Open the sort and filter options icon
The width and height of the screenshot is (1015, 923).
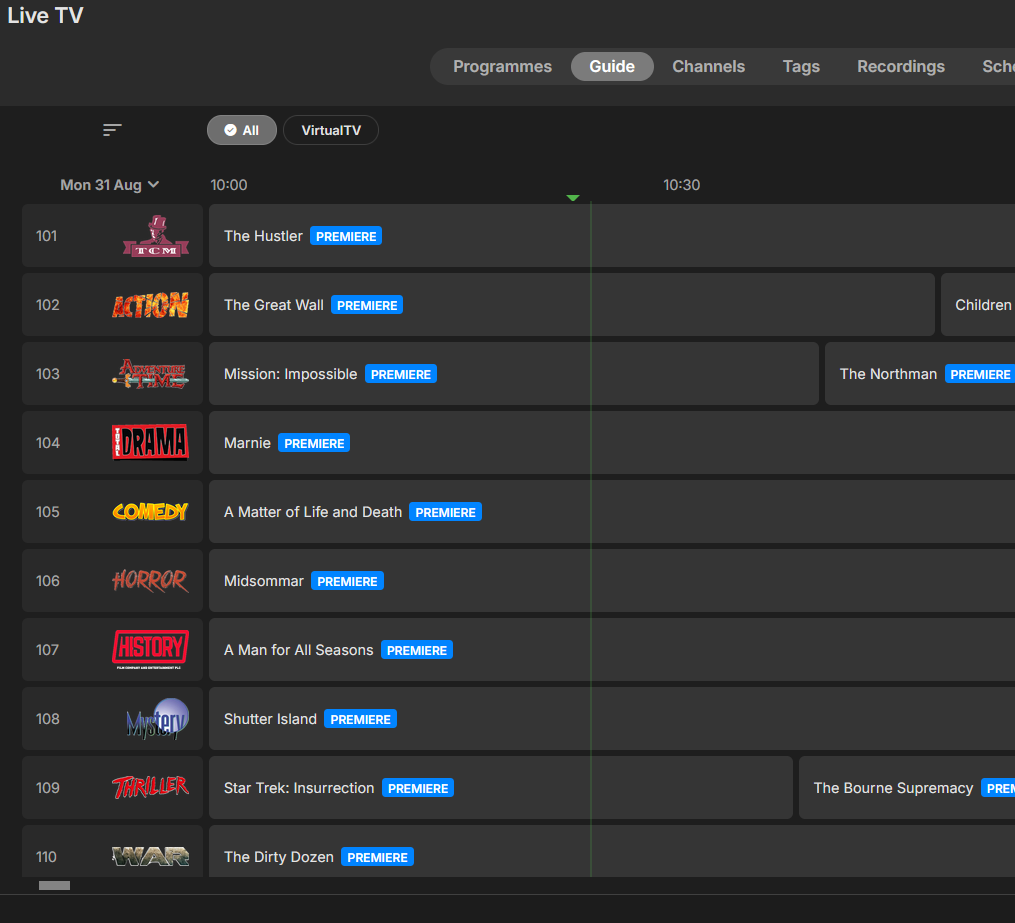[112, 130]
